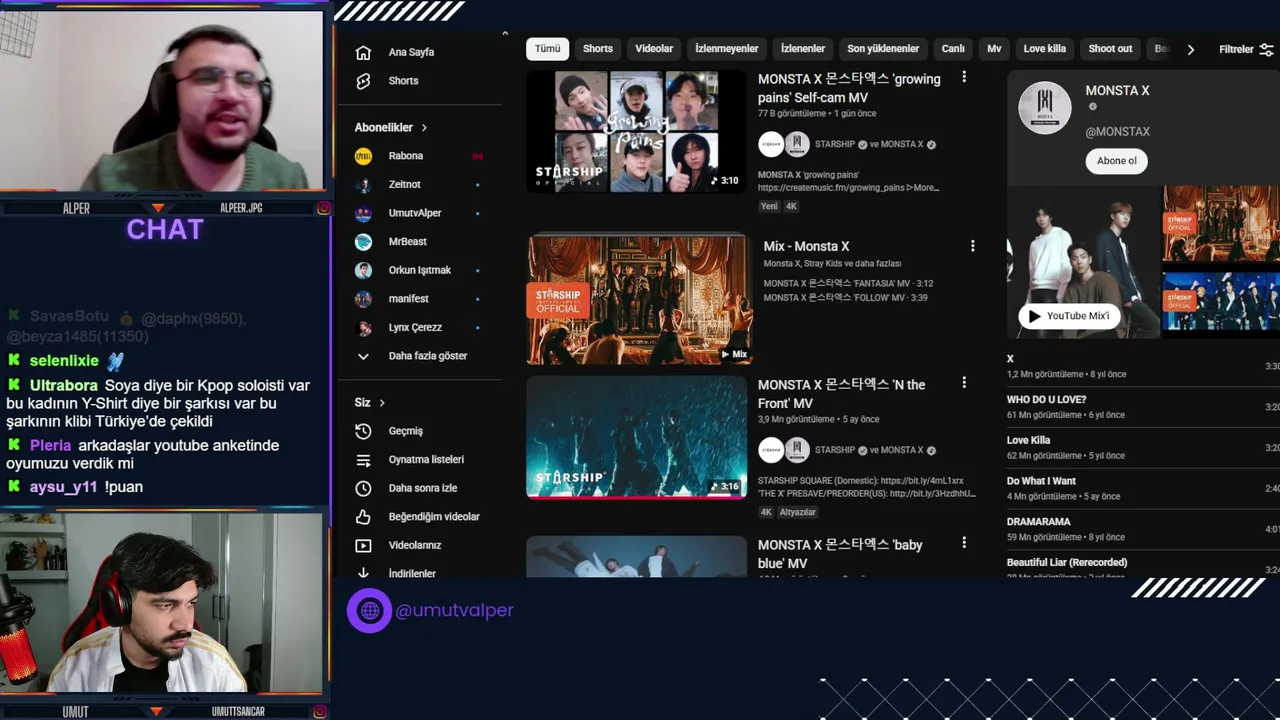
Task: Click Mix - Monsta X thumbnail
Action: pos(637,300)
